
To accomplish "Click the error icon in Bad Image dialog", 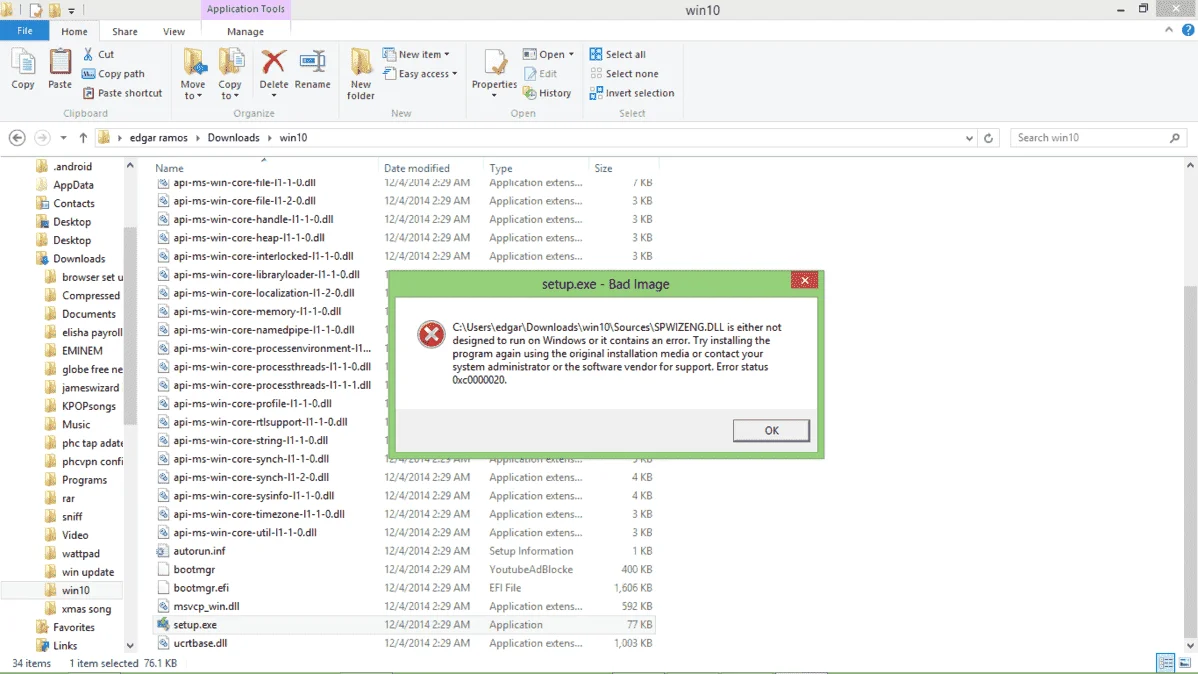I will coord(431,334).
